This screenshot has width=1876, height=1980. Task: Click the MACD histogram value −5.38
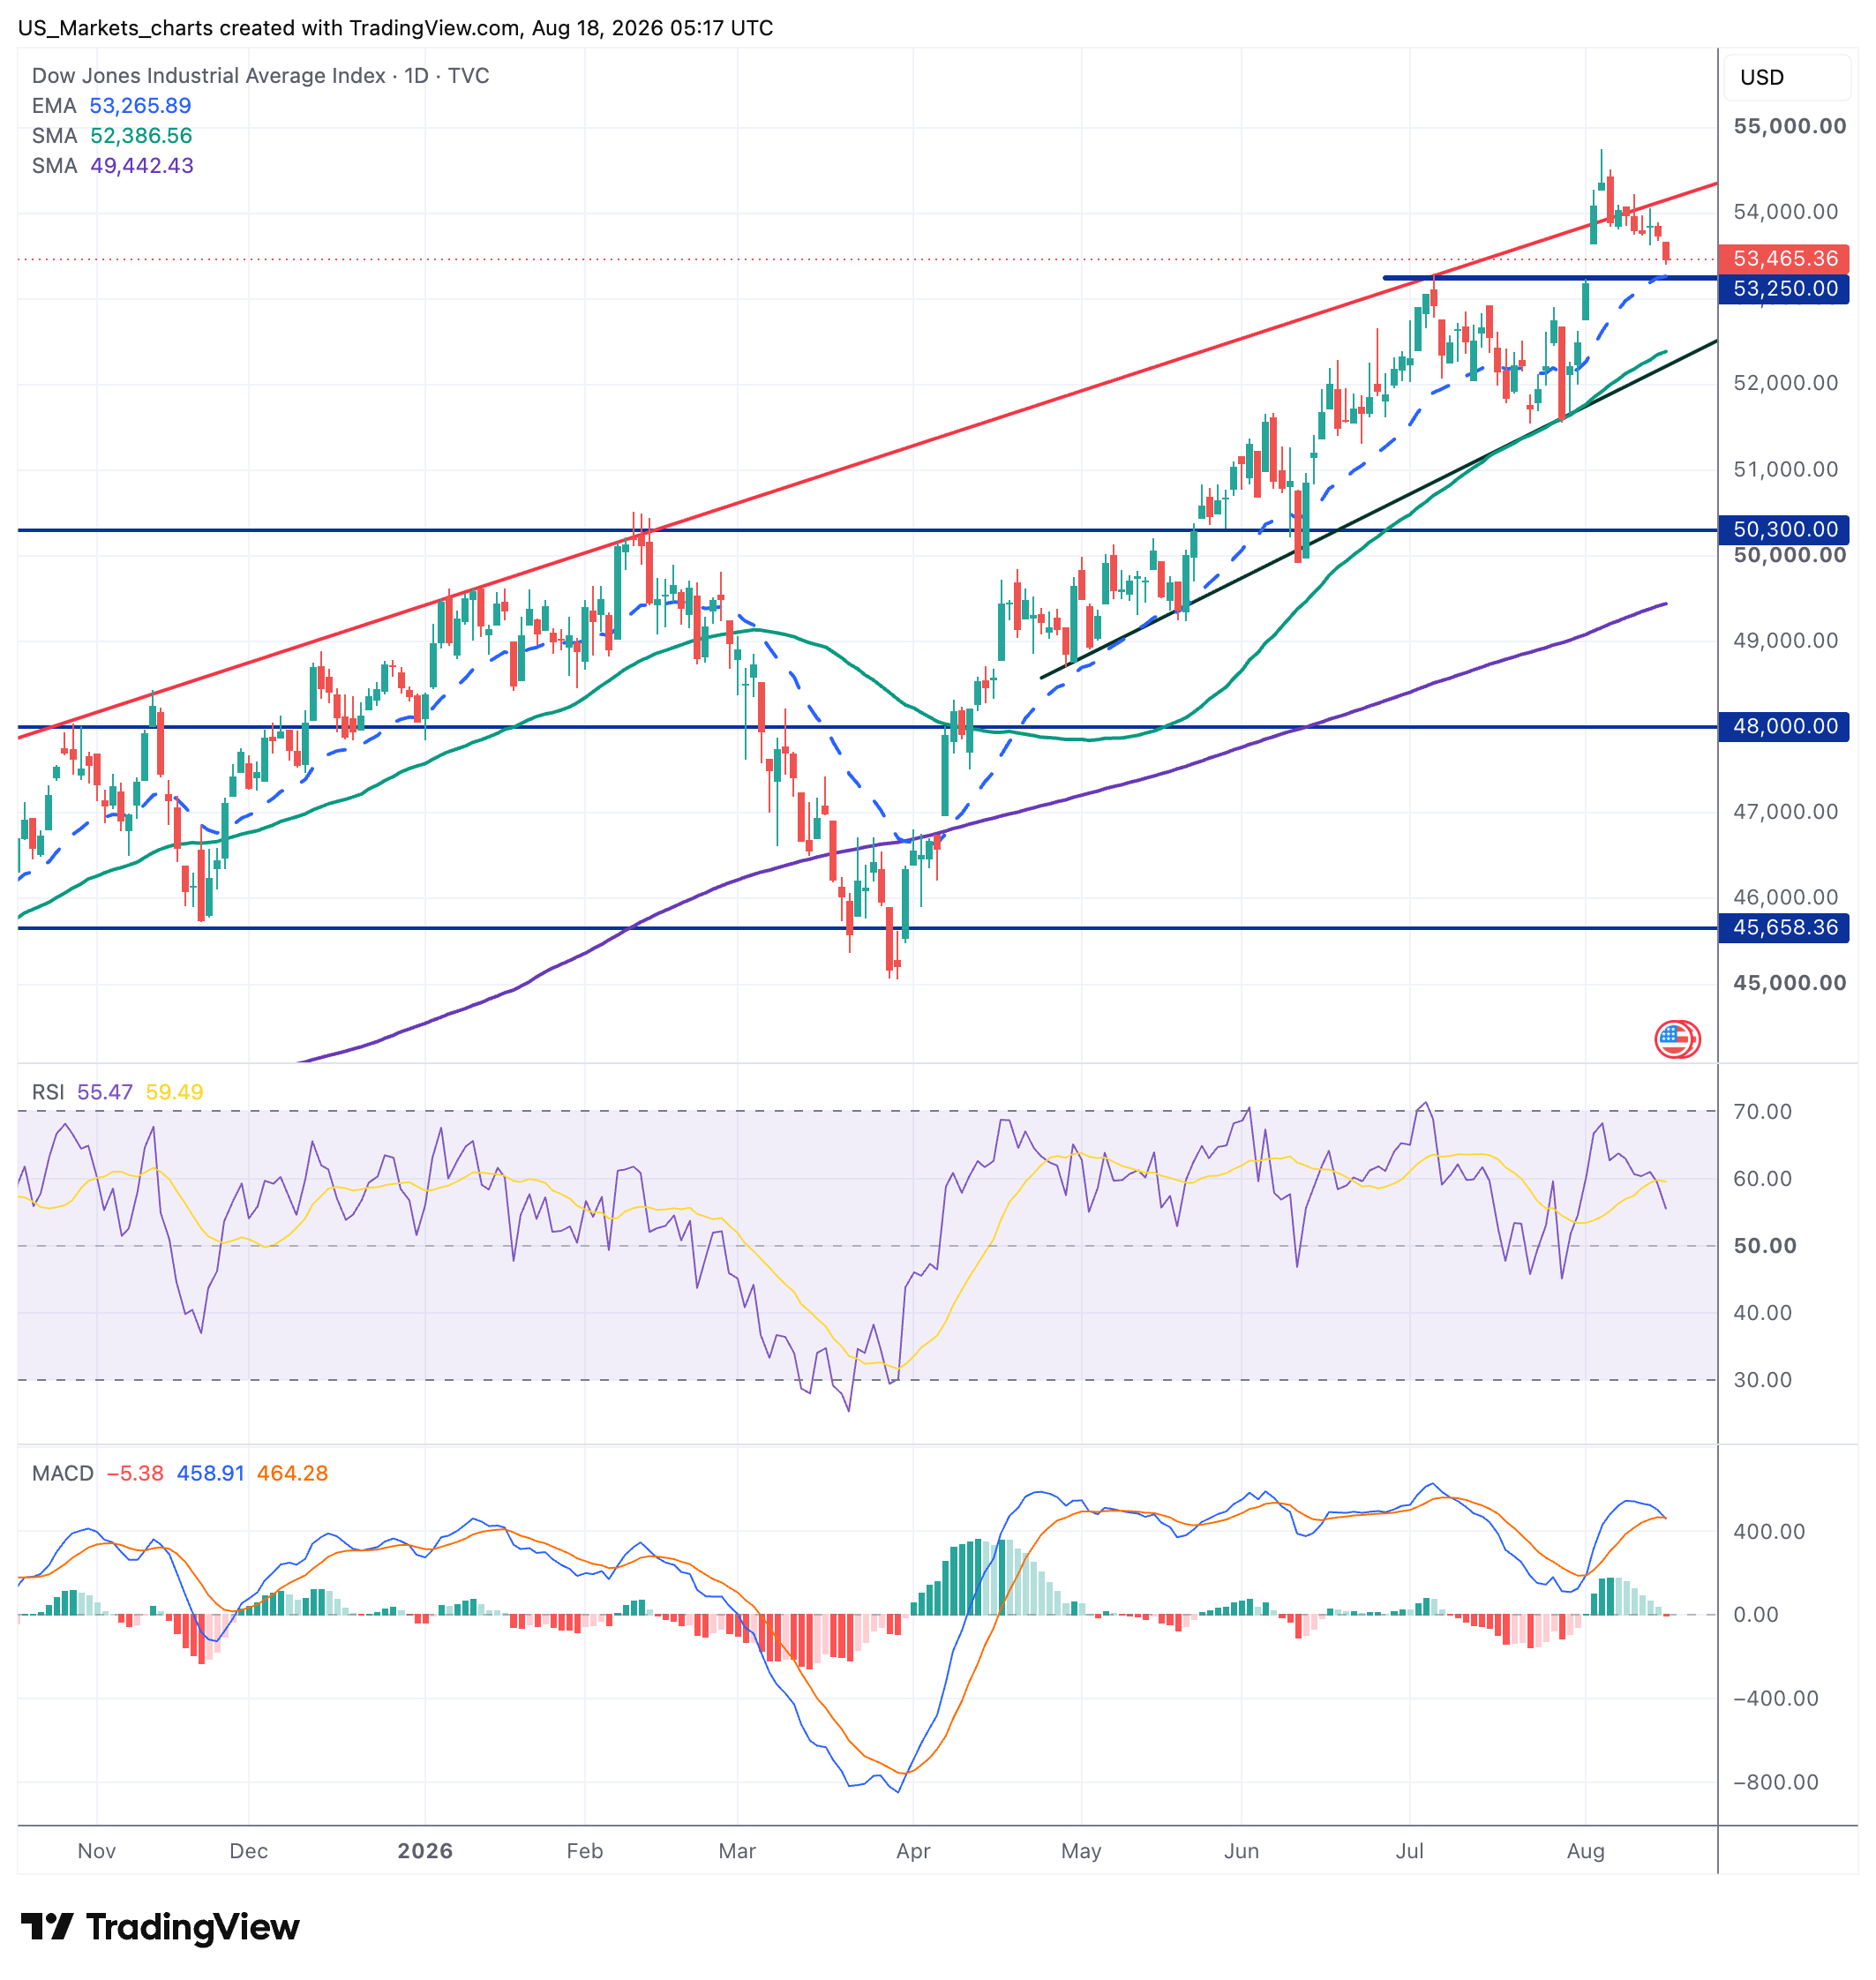(x=135, y=1473)
